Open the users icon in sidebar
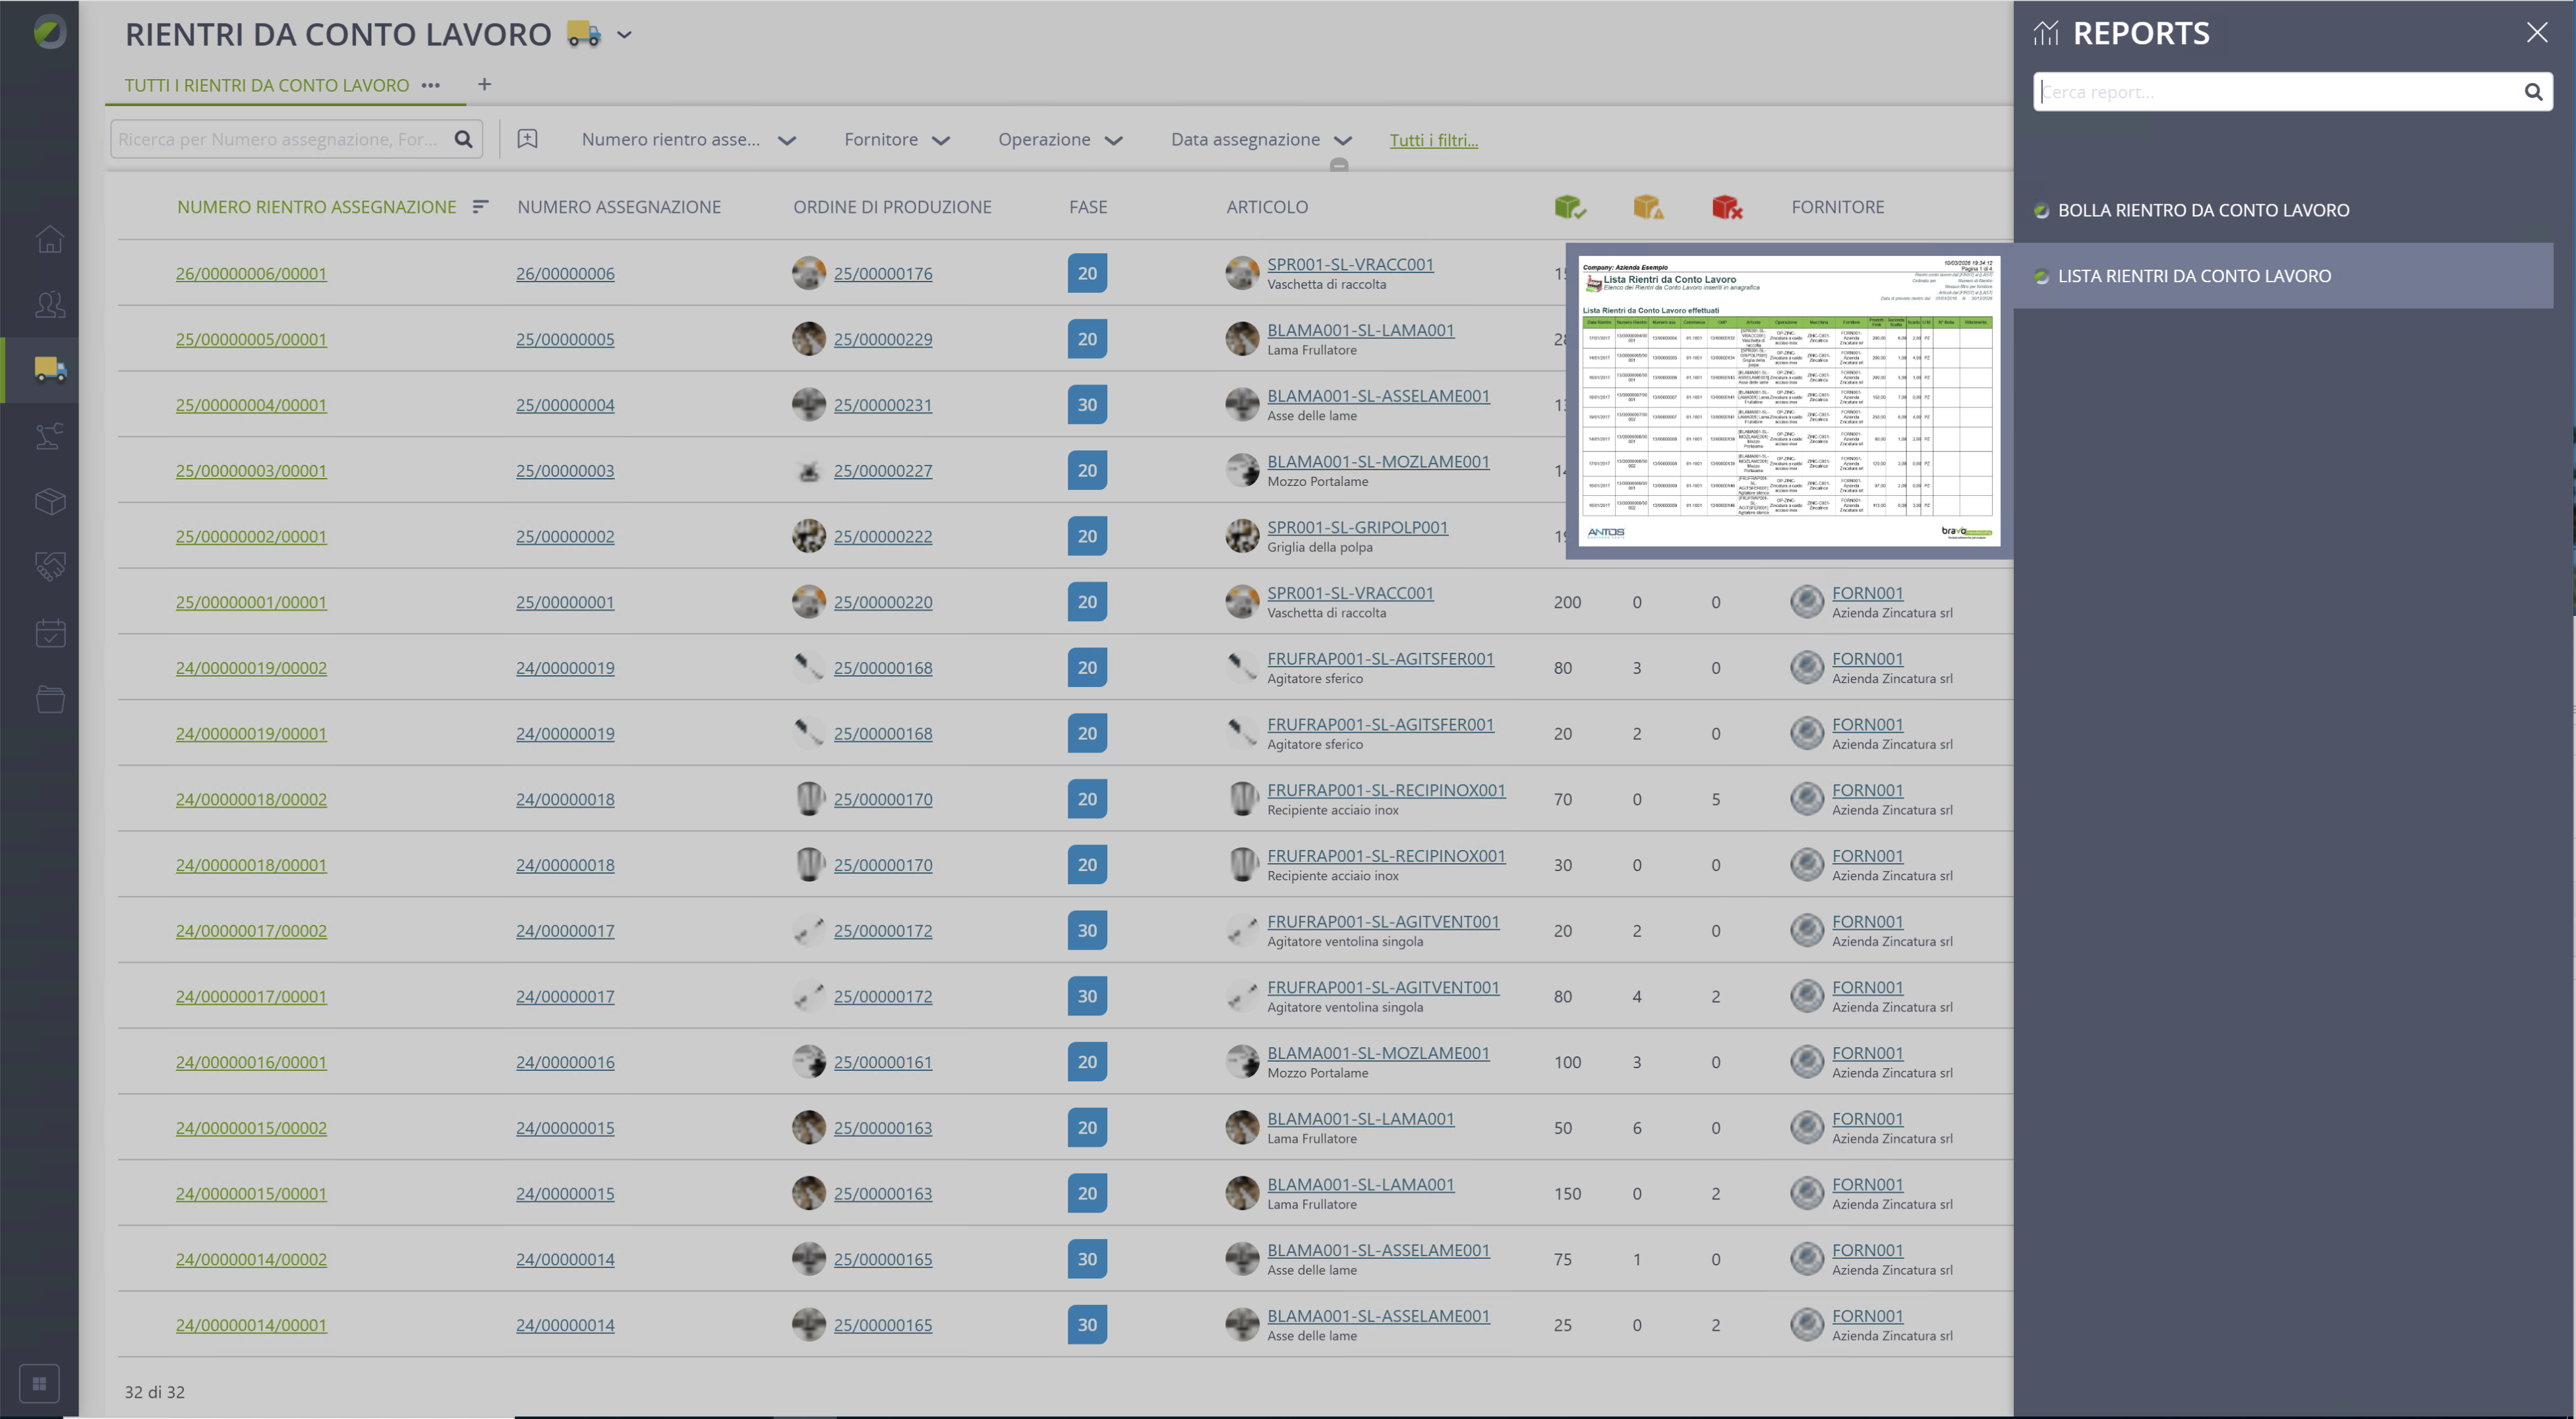Screen dimensions: 2576x1419 50,304
